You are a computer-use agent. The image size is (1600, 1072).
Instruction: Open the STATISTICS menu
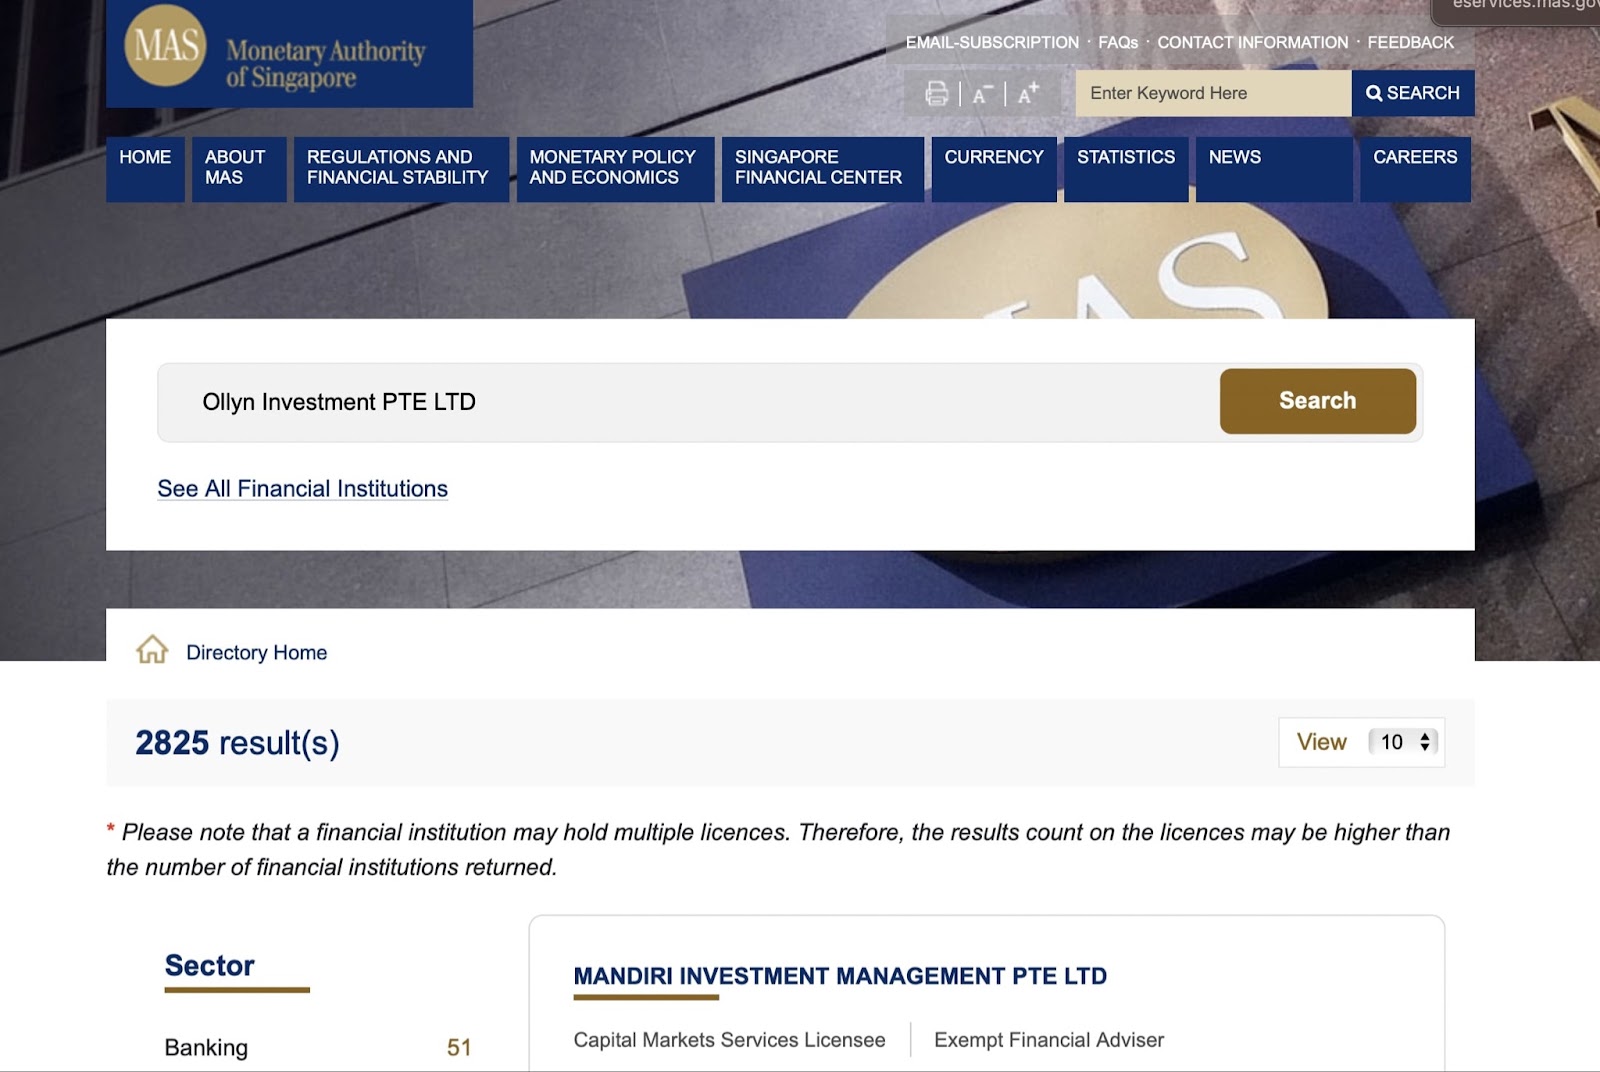coord(1126,169)
